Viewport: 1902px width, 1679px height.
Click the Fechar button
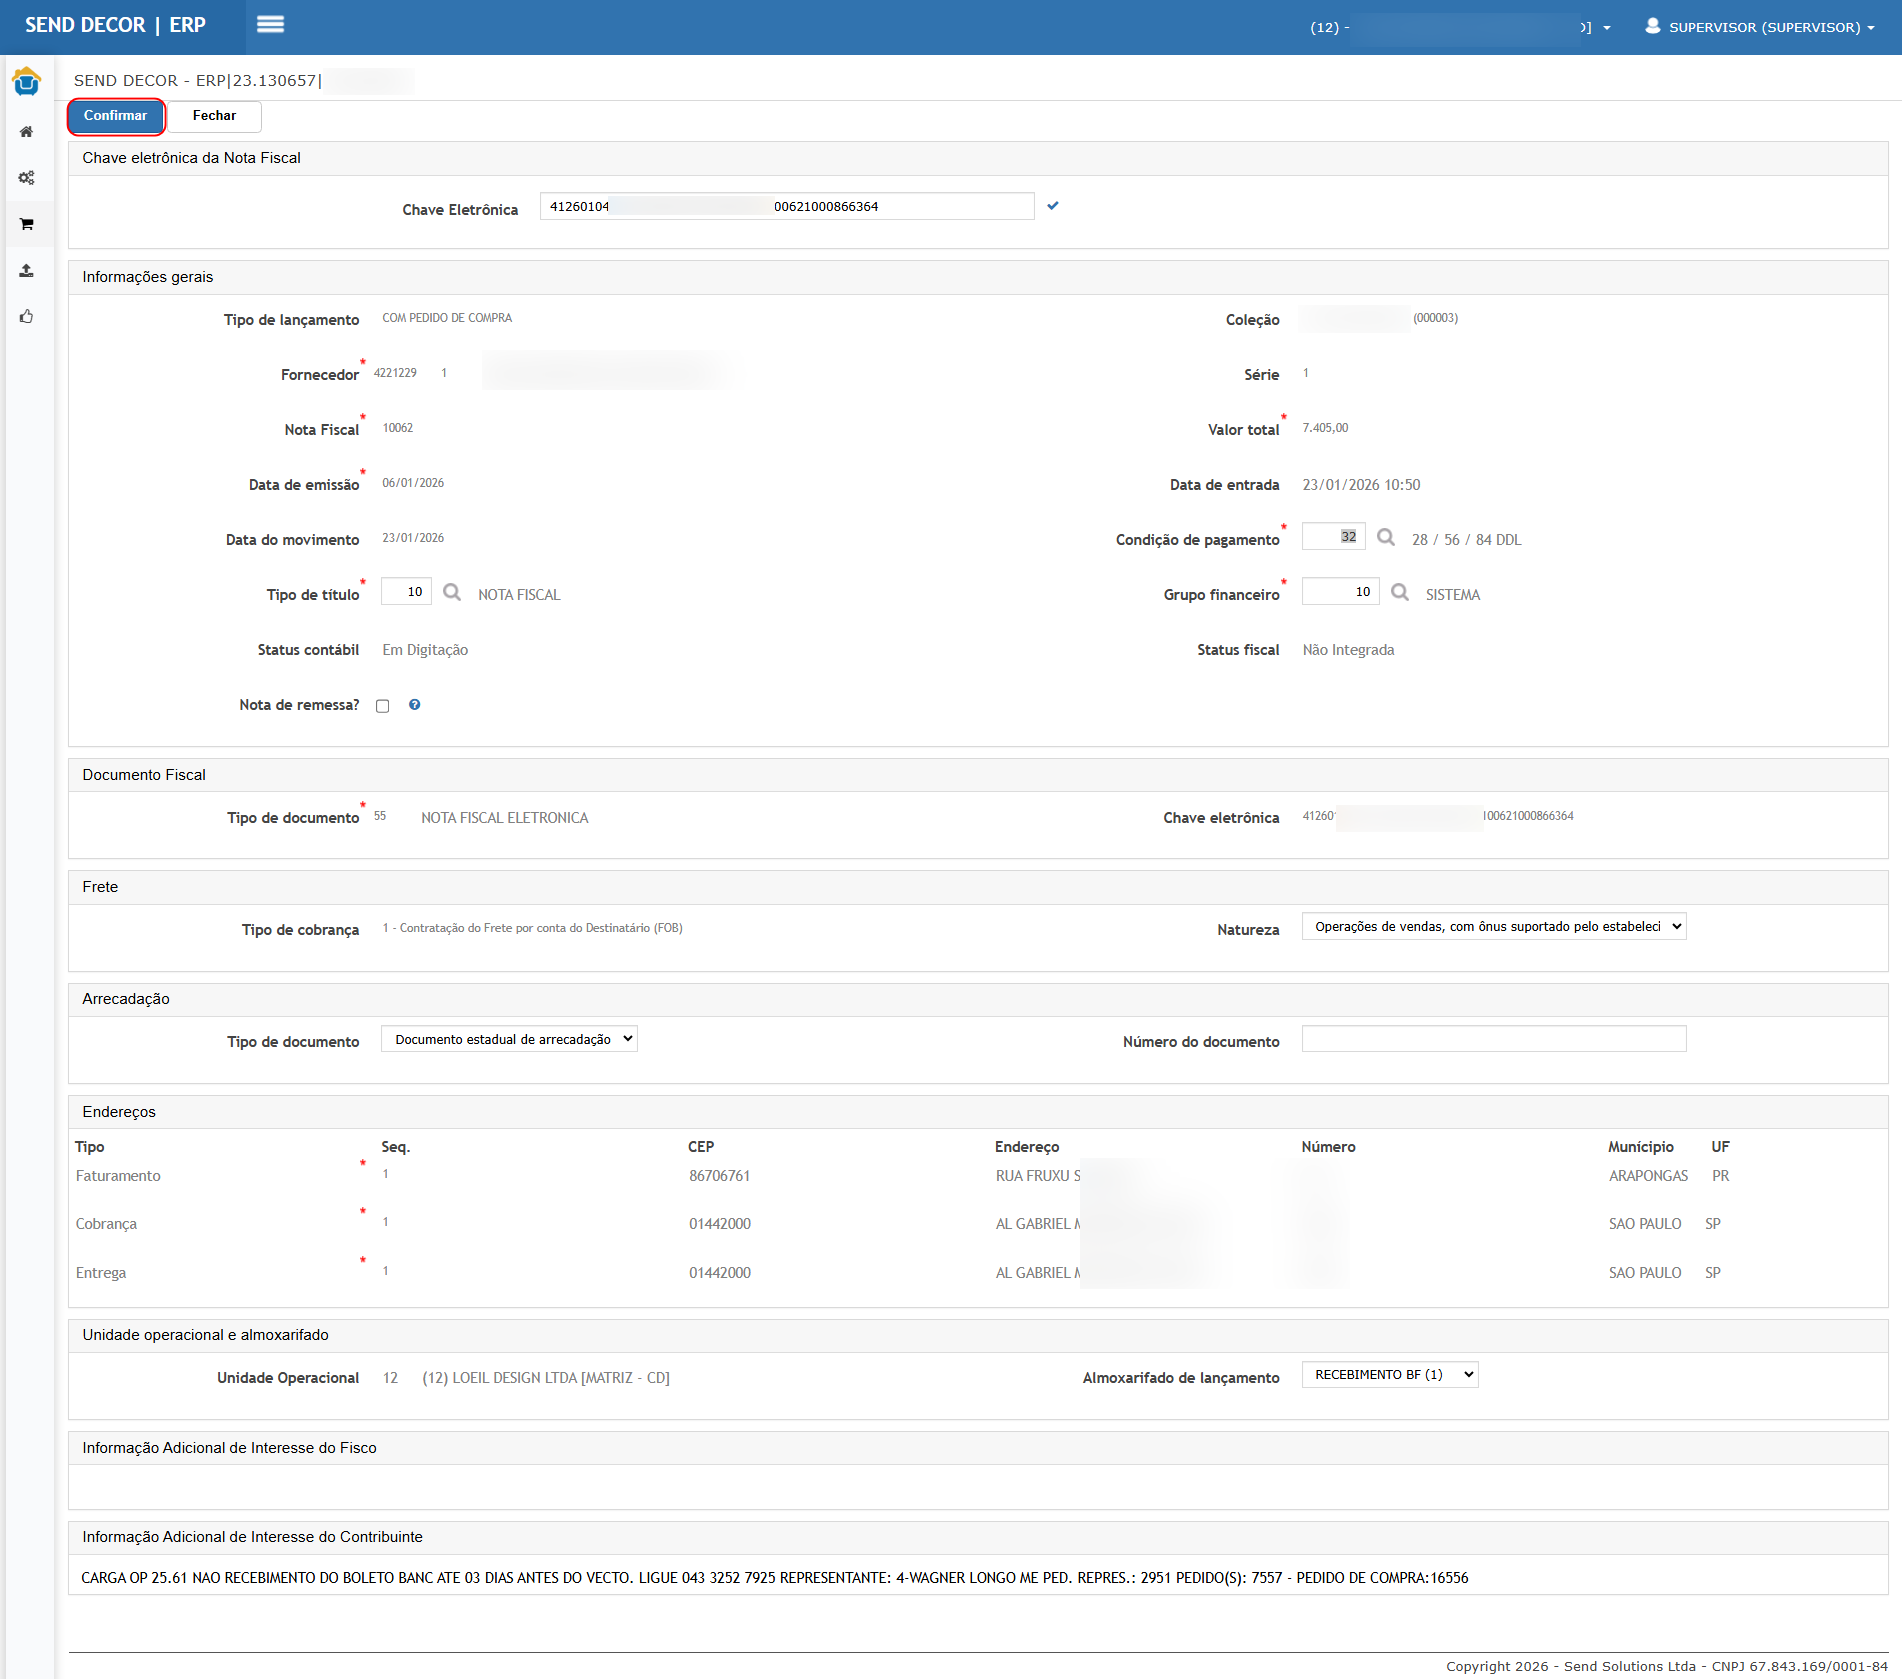(214, 116)
